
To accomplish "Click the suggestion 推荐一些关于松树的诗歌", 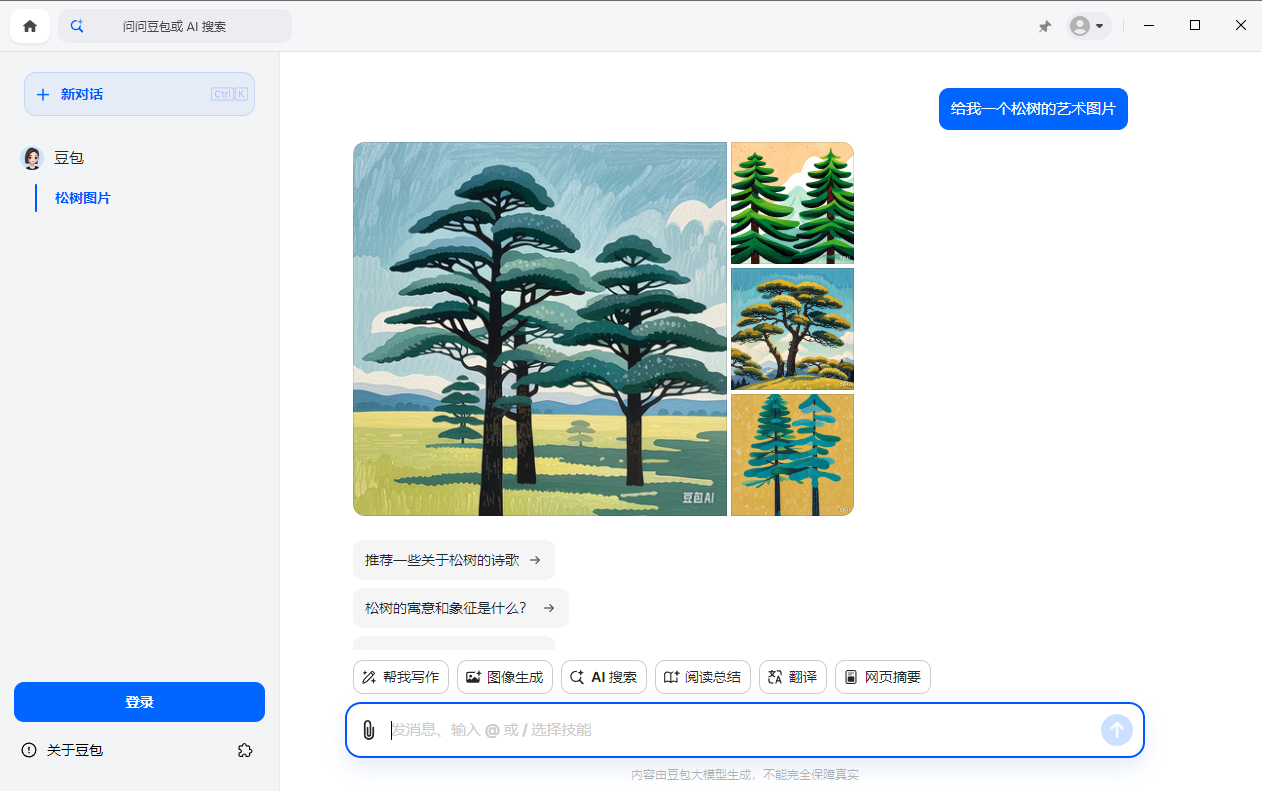I will [453, 560].
